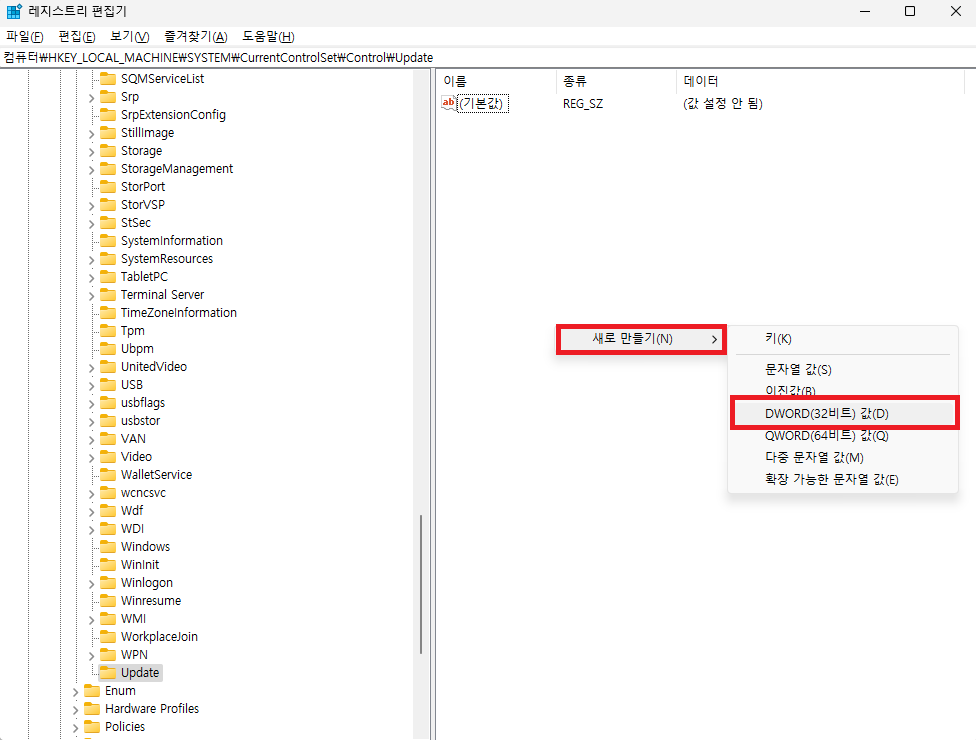Select the WorkplaceJoin key
Viewport: 976px width, 740px height.
click(159, 637)
